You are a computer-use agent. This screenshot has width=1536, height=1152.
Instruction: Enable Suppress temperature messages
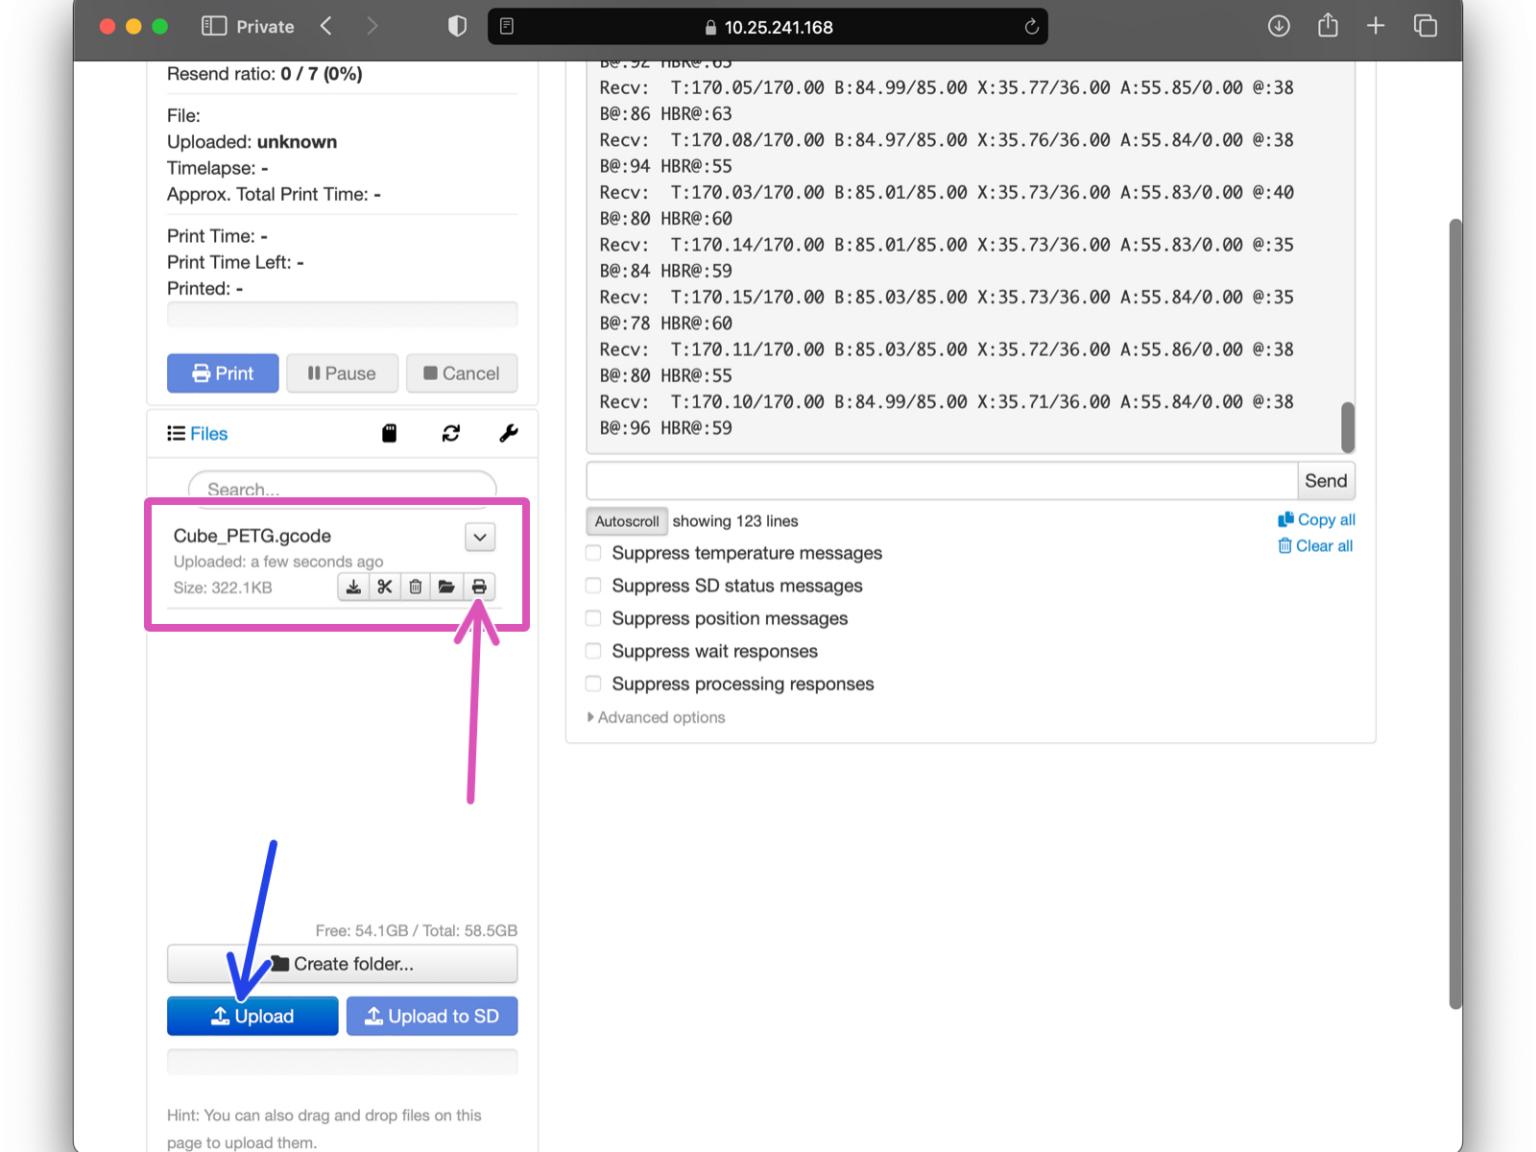click(x=594, y=553)
